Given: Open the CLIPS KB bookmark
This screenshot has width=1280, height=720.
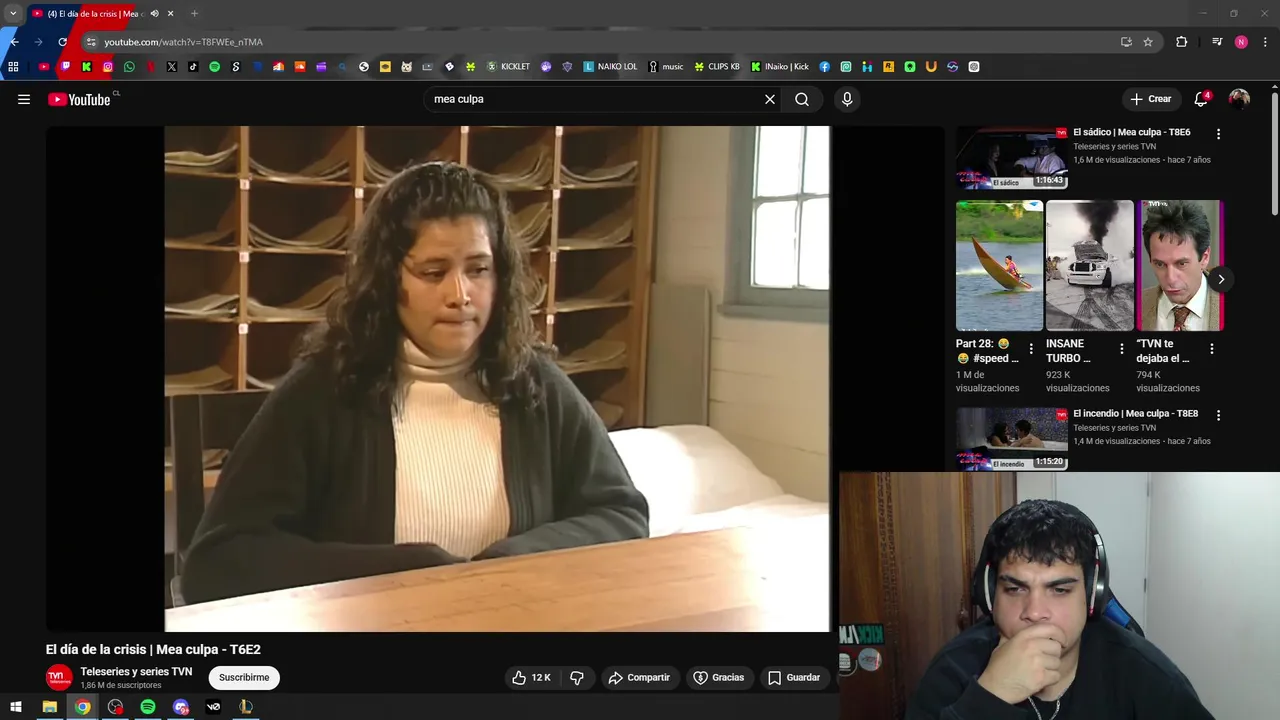Looking at the screenshot, I should coord(717,67).
